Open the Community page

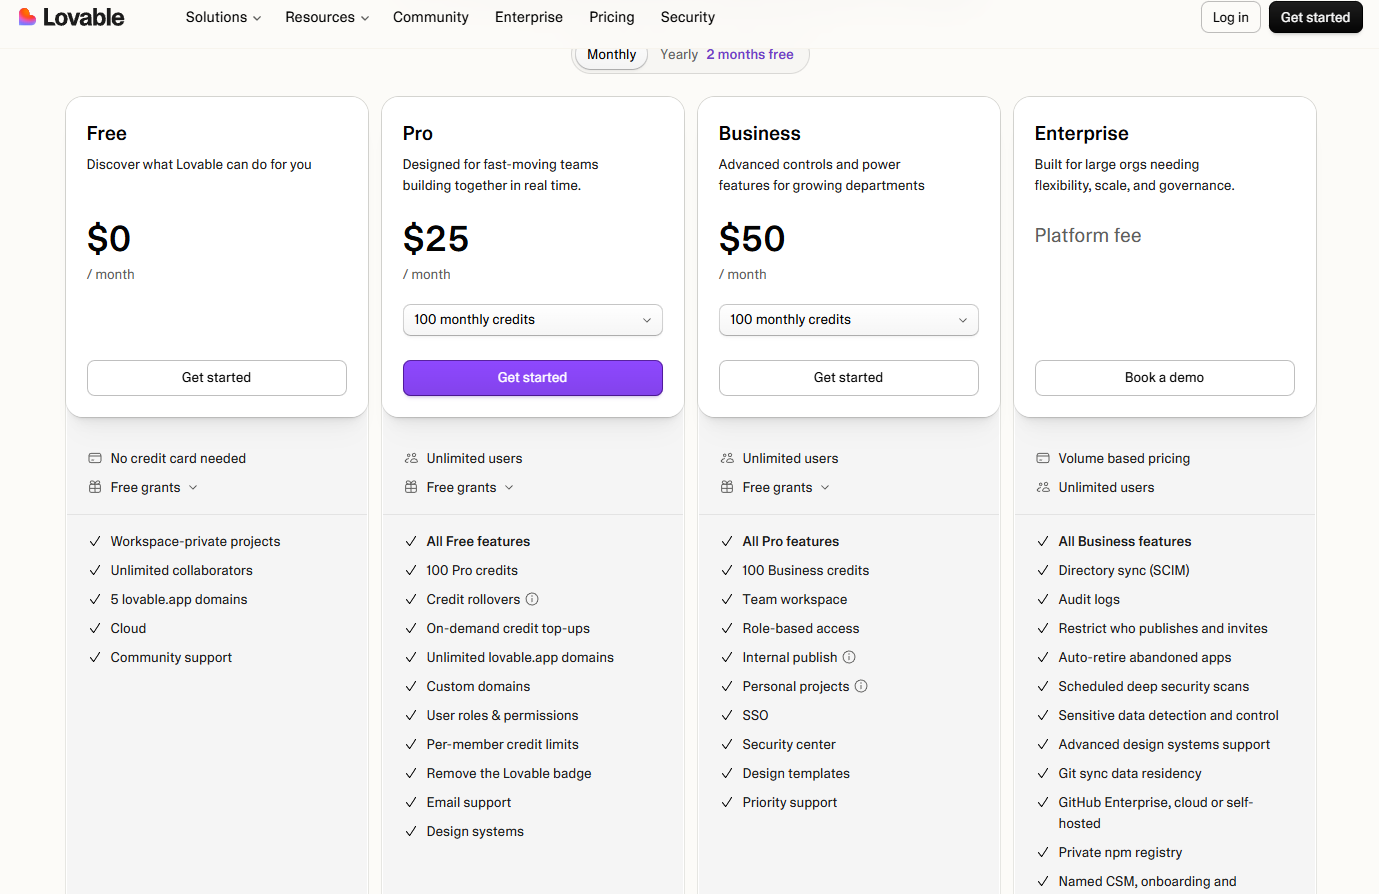point(431,17)
